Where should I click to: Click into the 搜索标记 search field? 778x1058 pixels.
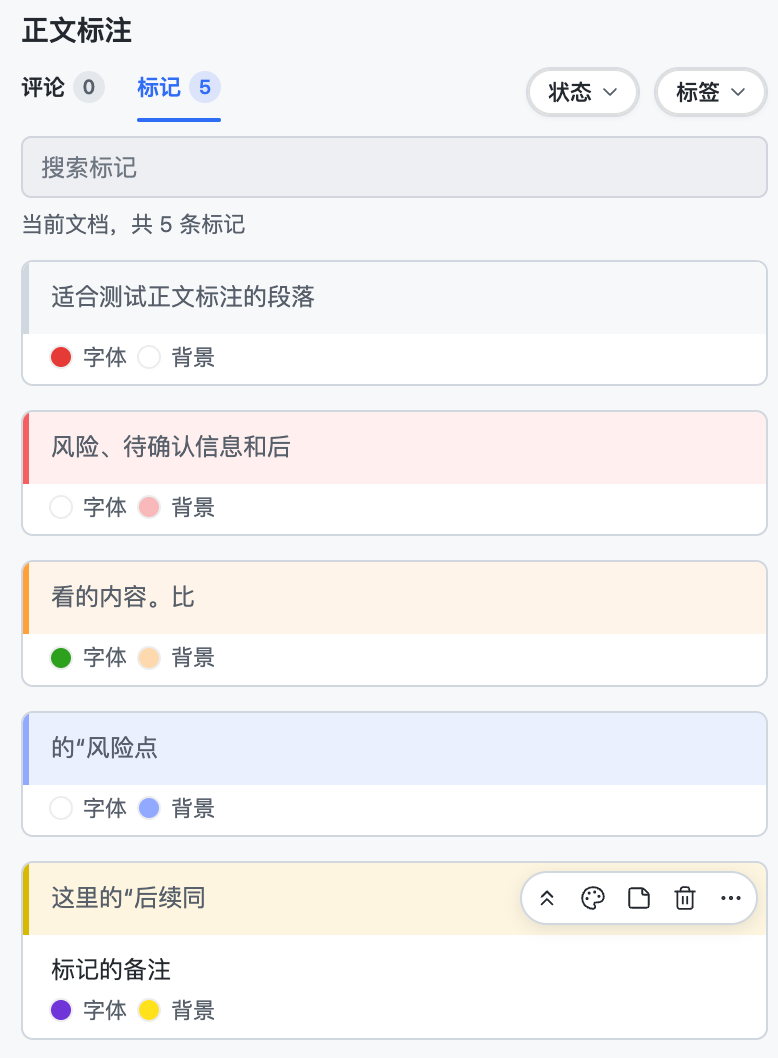(395, 167)
